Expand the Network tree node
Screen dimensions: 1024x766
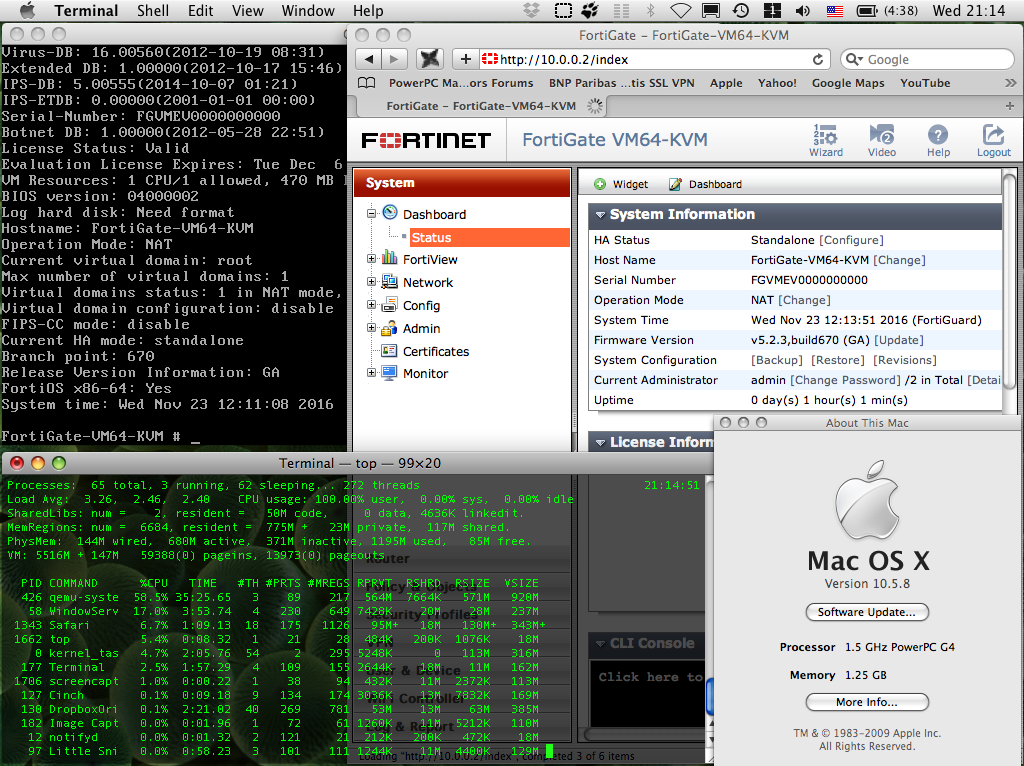pyautogui.click(x=371, y=281)
